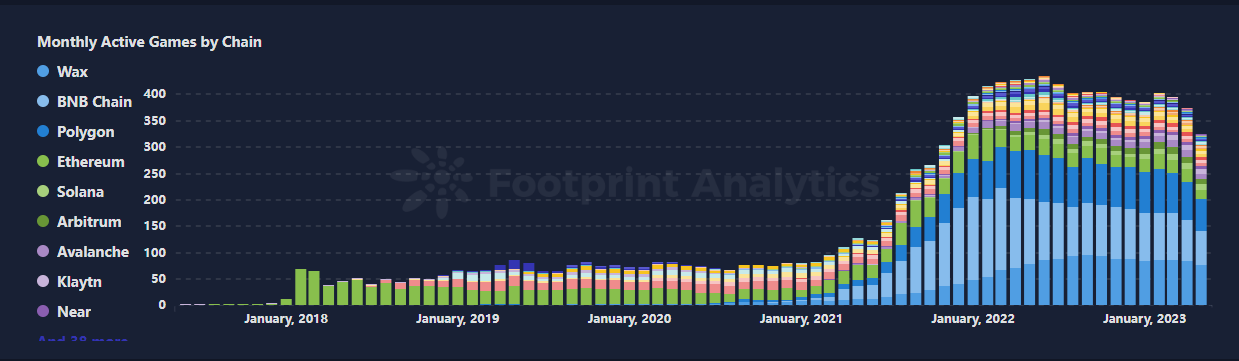Click the Klaytn legend dot

pyautogui.click(x=43, y=282)
